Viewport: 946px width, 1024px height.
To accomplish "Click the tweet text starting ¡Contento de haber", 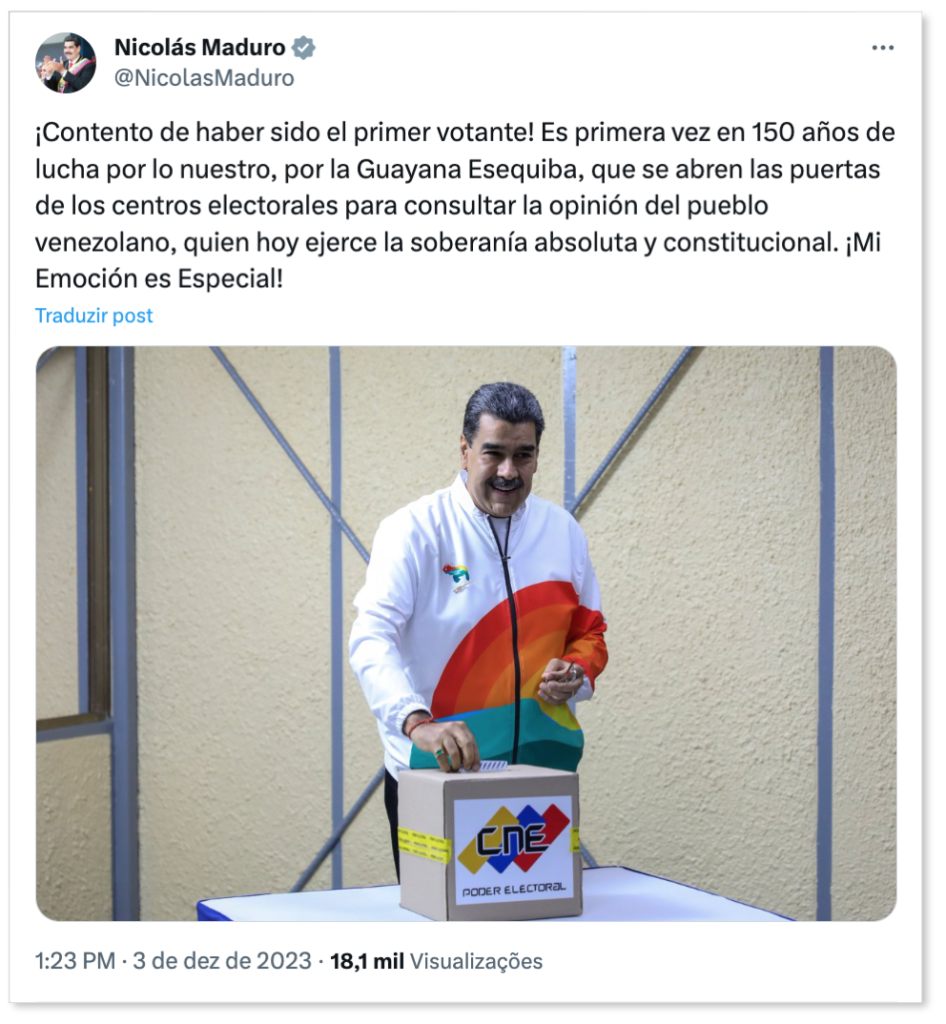I will click(x=465, y=206).
